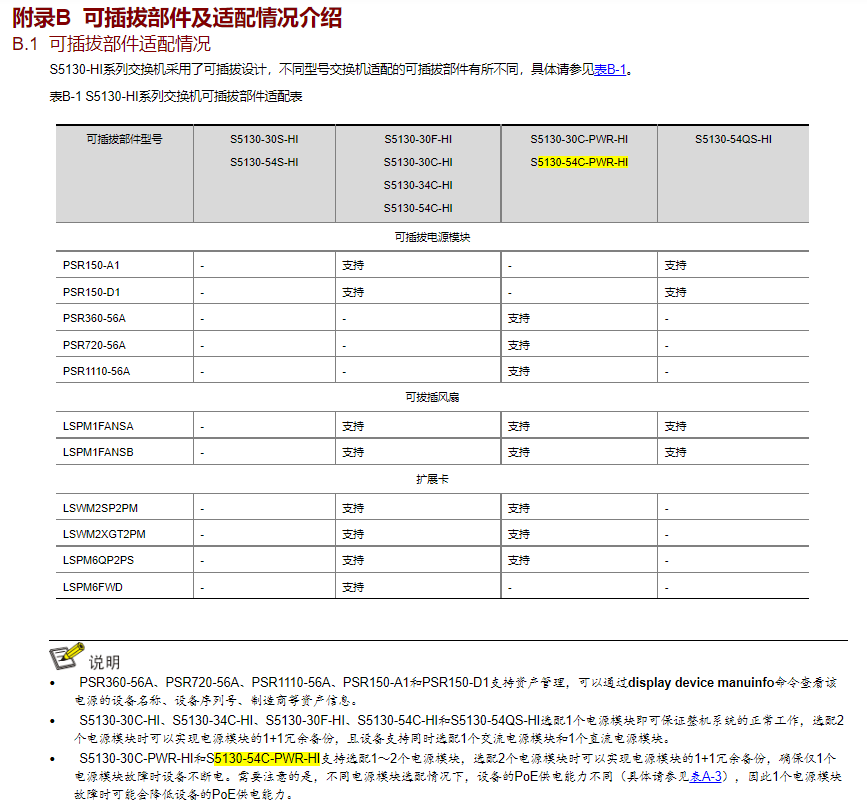Click S5130-54S-HI in the table header
Image resolution: width=867 pixels, height=806 pixels.
click(x=264, y=163)
